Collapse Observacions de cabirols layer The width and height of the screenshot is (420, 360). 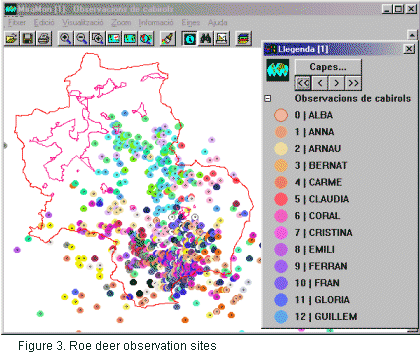click(x=268, y=99)
